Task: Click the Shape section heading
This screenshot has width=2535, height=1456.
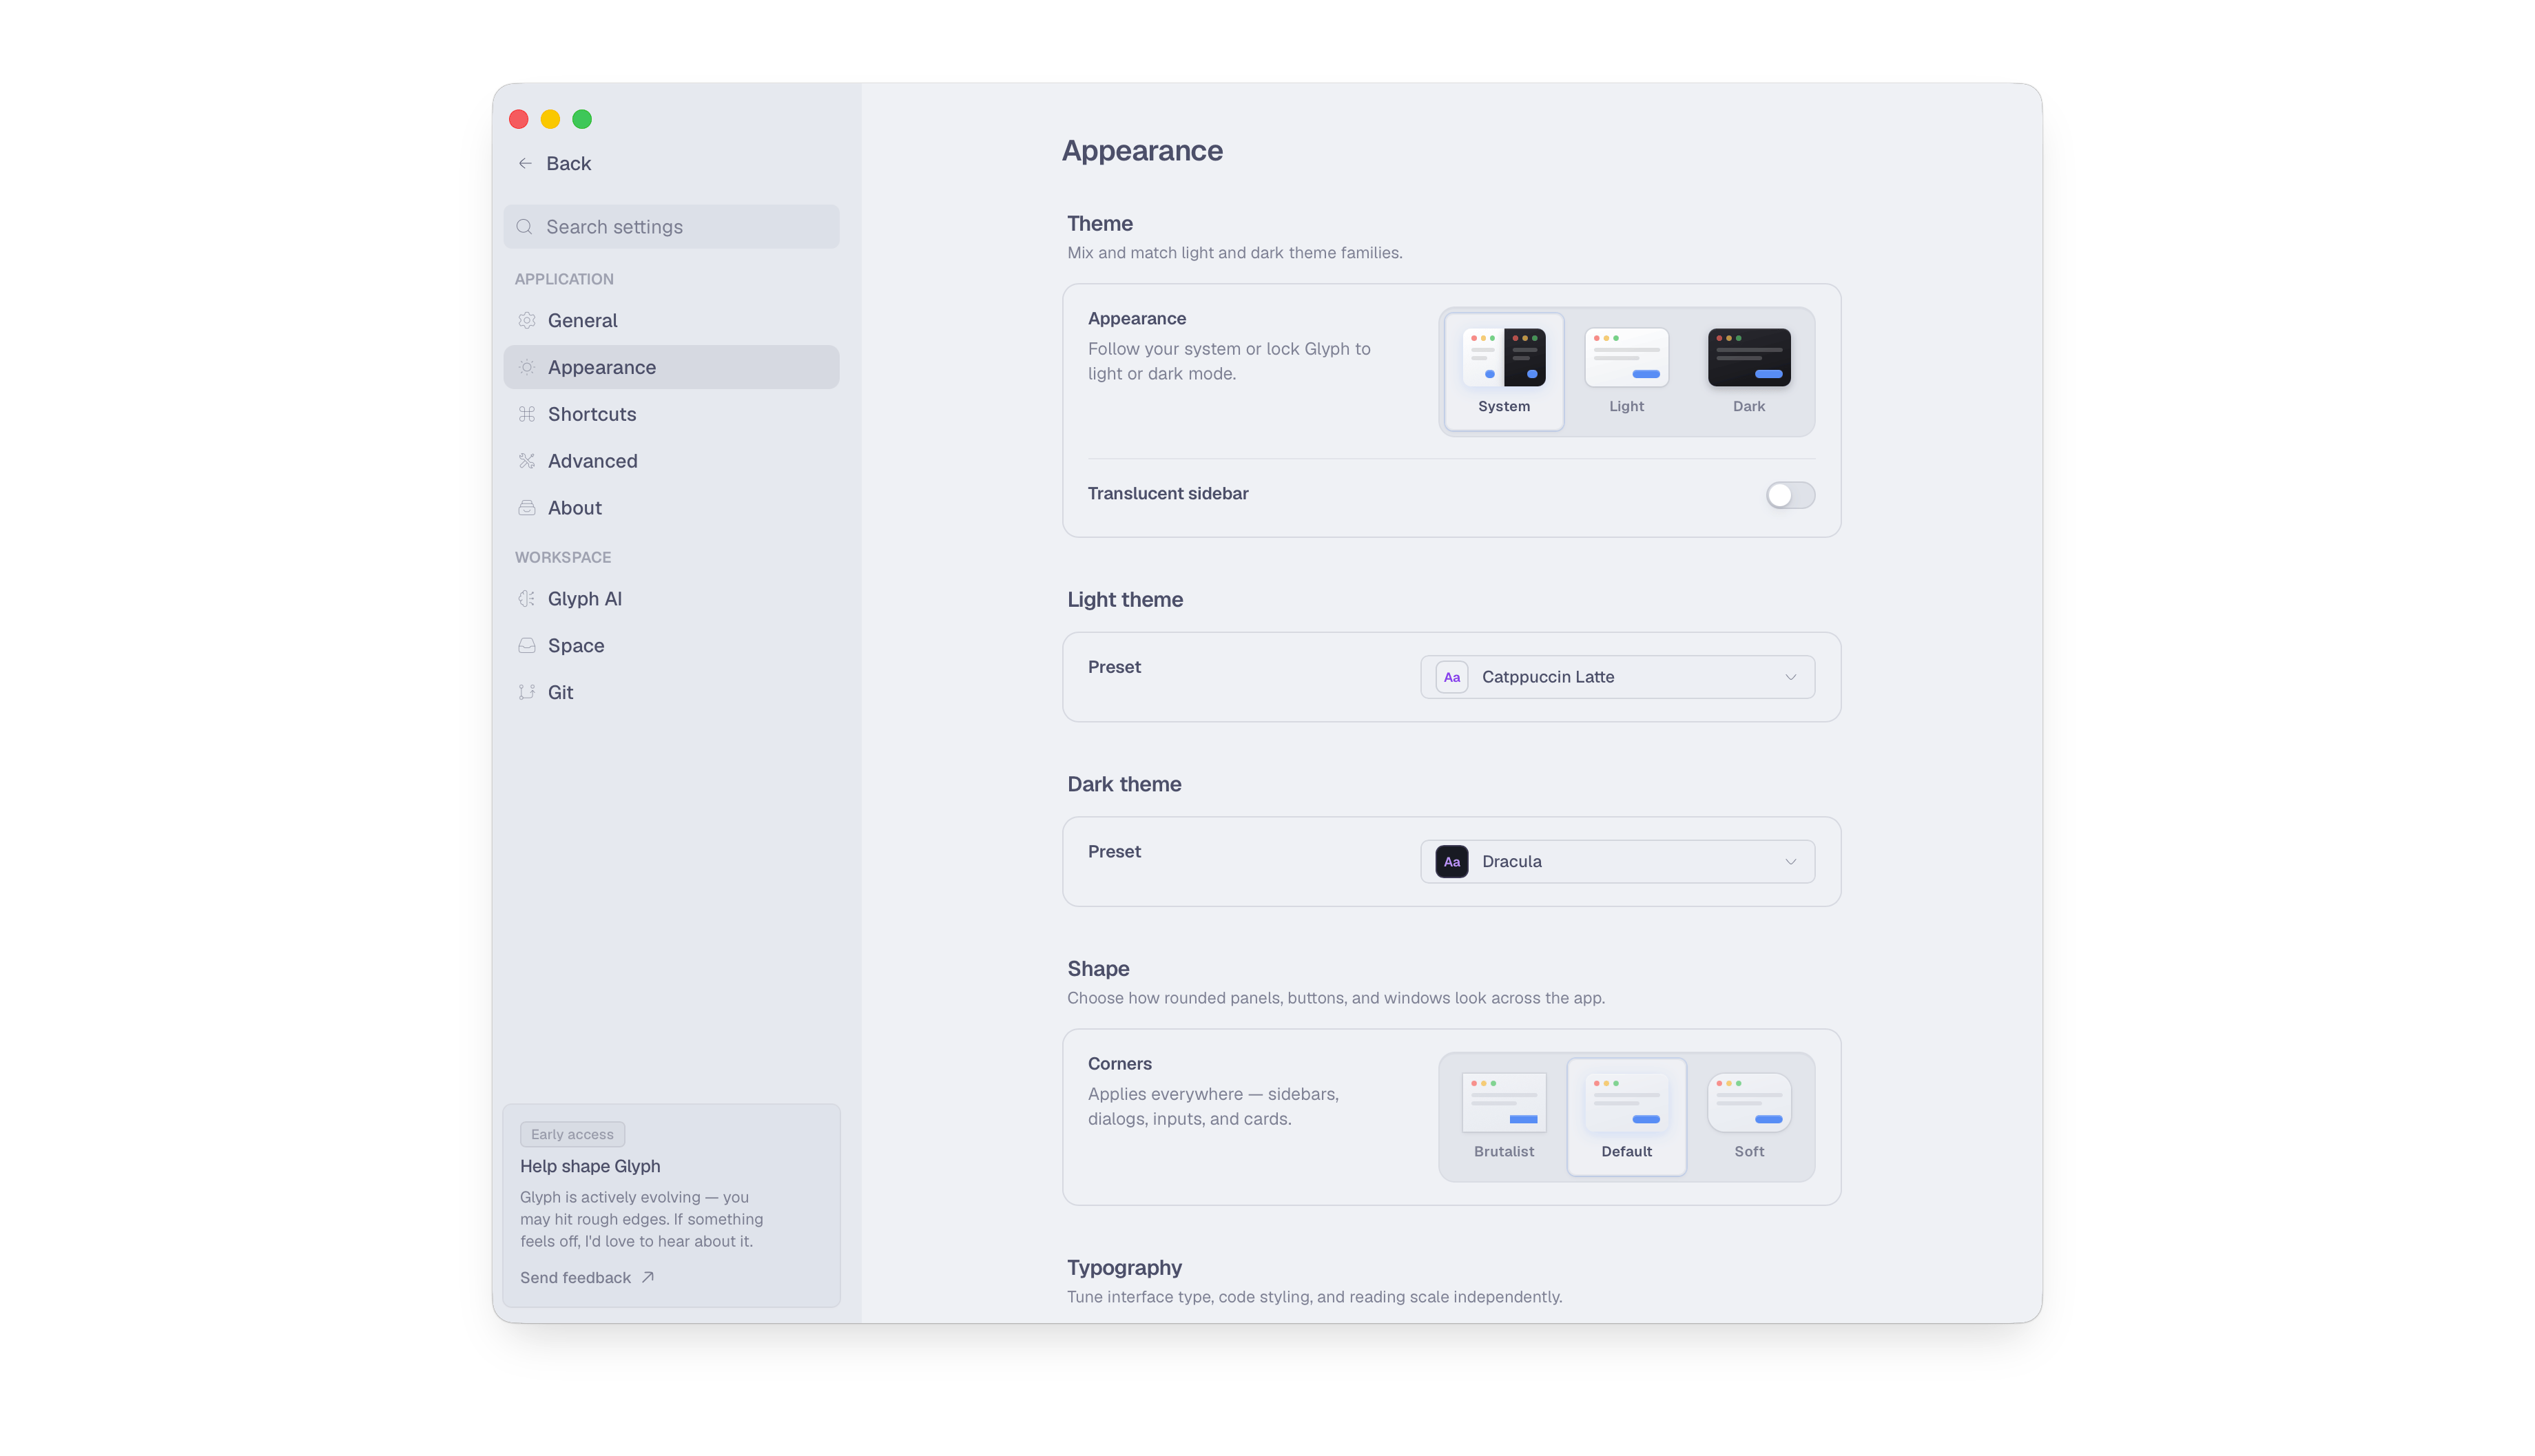Action: click(x=1098, y=968)
